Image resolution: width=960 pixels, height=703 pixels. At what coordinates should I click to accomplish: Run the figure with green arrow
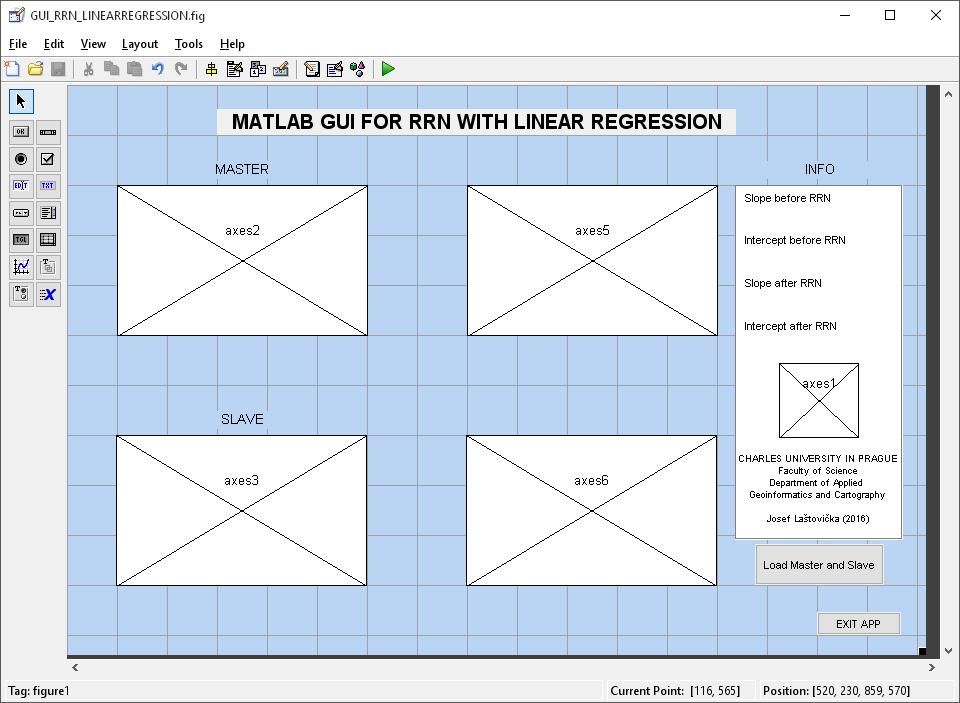[388, 69]
